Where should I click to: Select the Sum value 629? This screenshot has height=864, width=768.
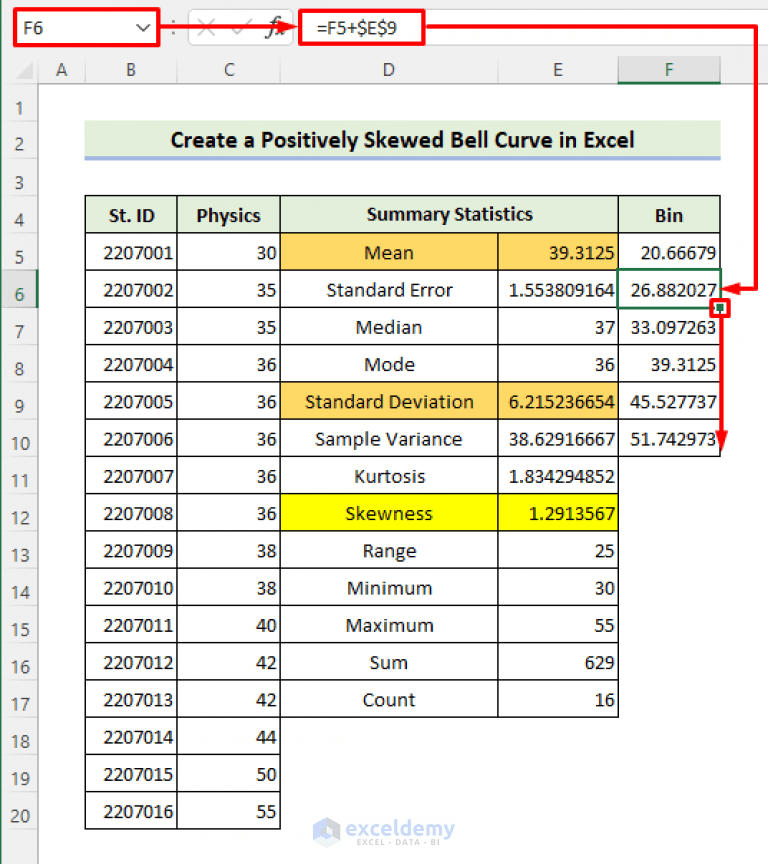coord(558,661)
